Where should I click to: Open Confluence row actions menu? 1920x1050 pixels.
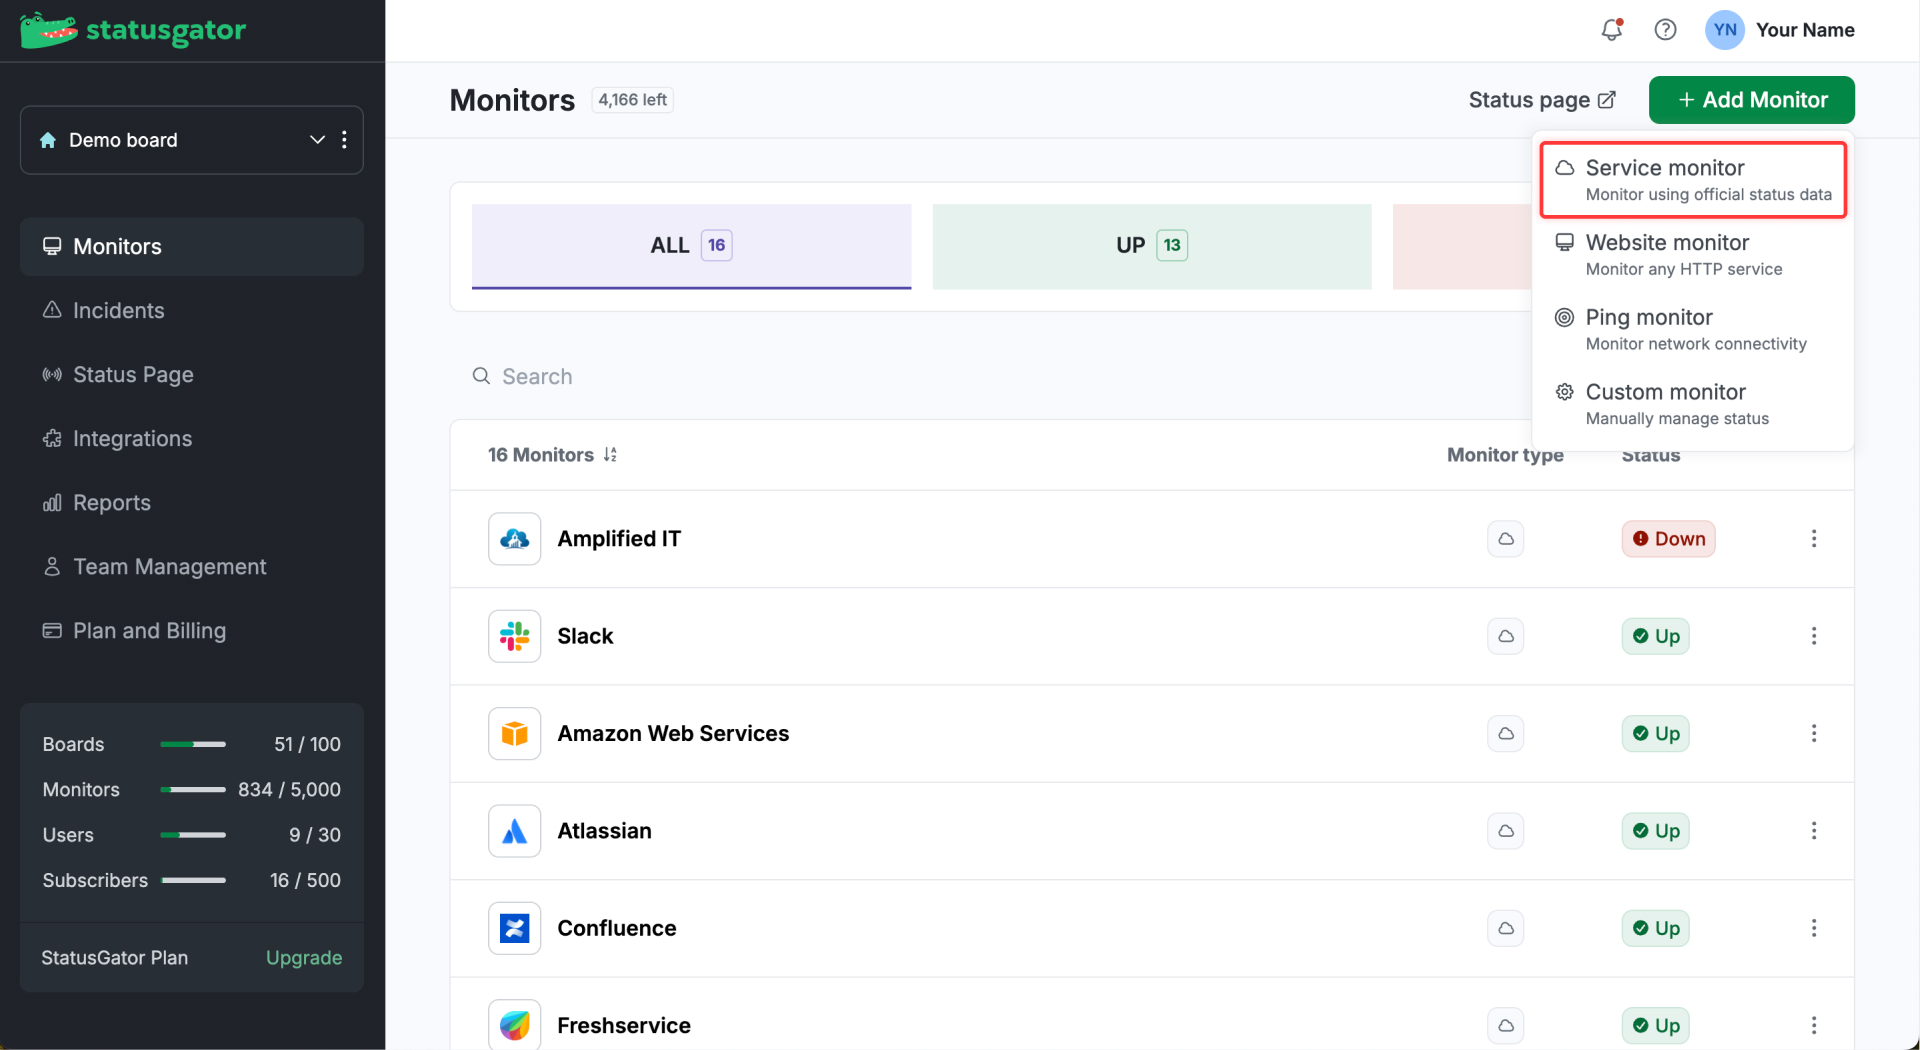(x=1813, y=928)
